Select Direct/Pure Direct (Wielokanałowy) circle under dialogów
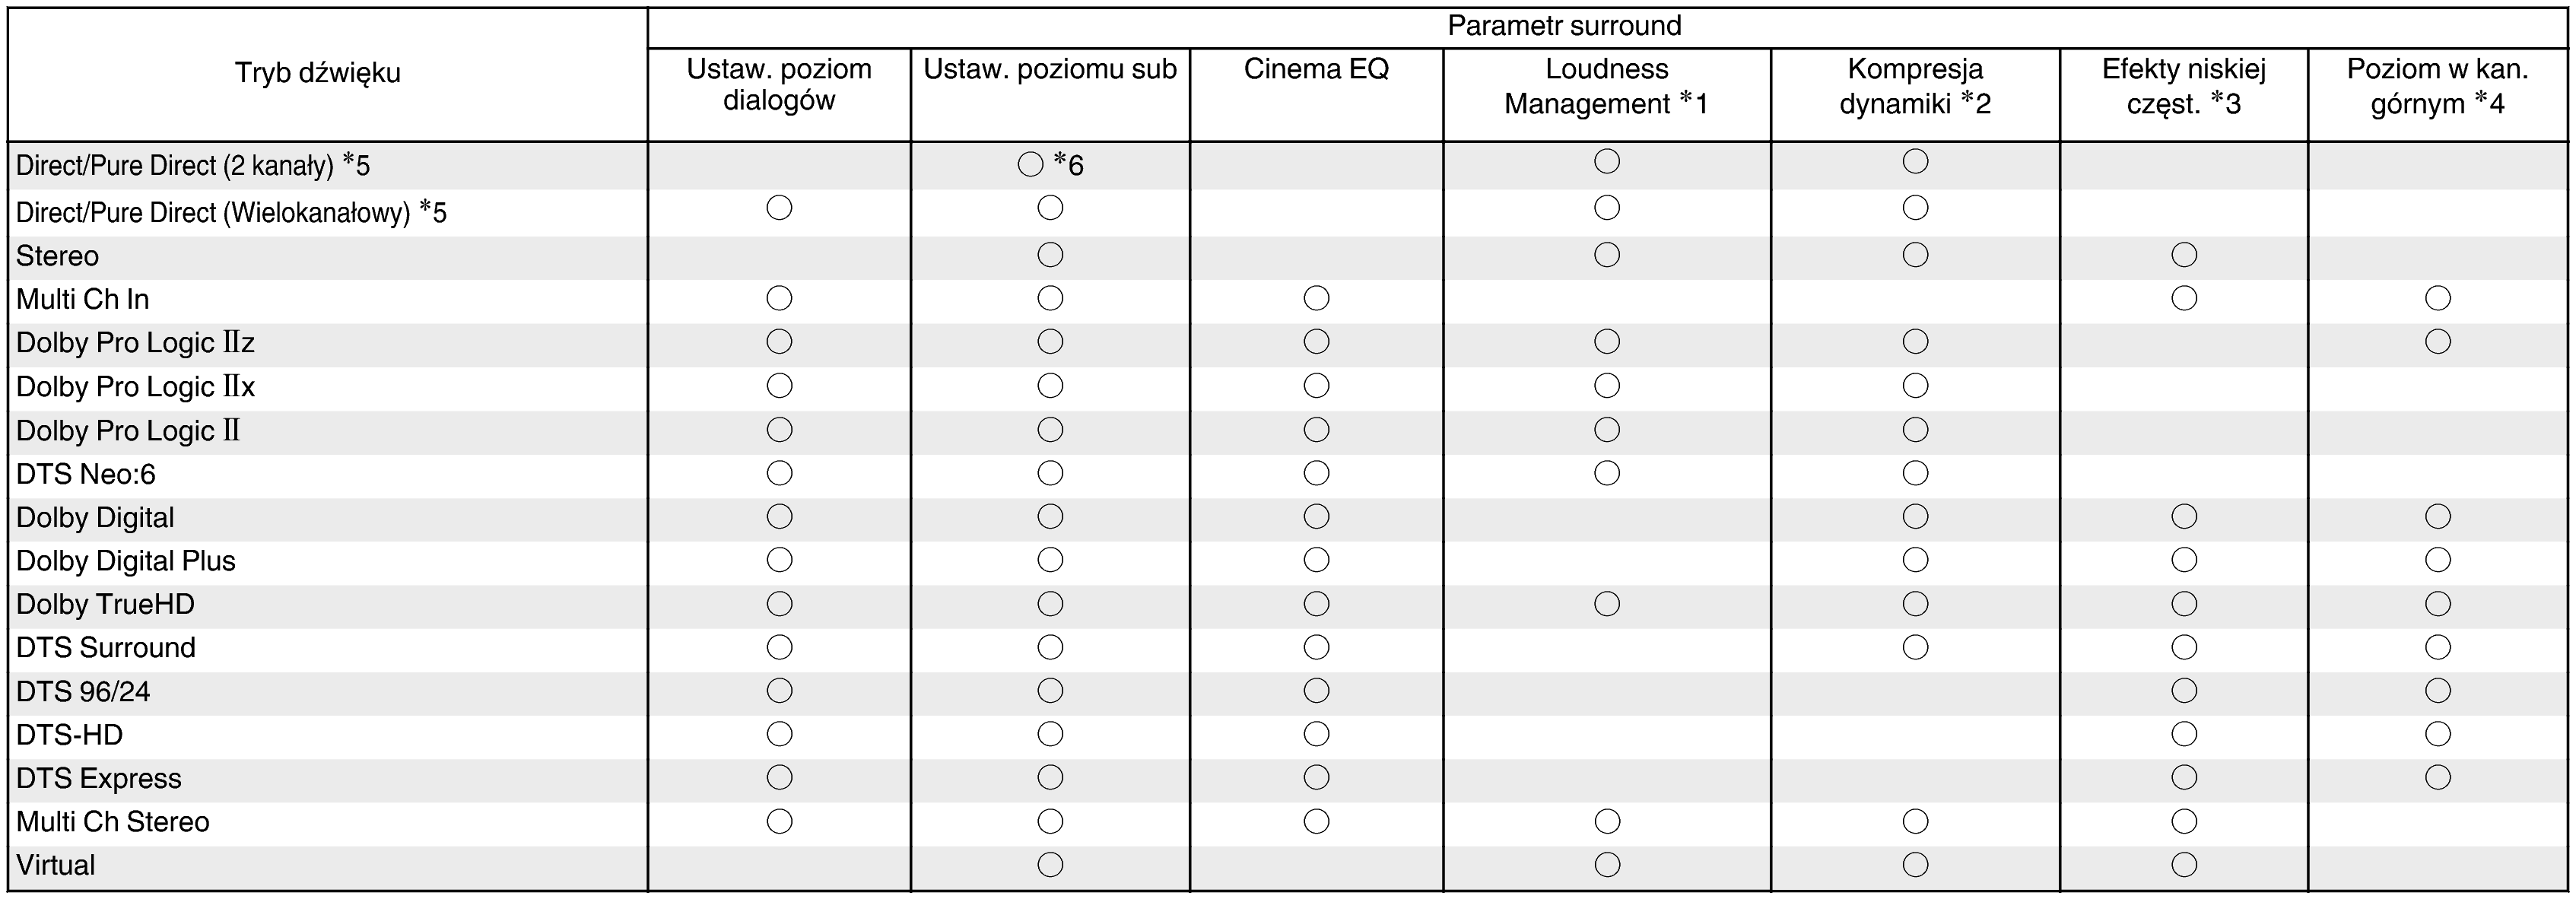2576x899 pixels. tap(779, 208)
